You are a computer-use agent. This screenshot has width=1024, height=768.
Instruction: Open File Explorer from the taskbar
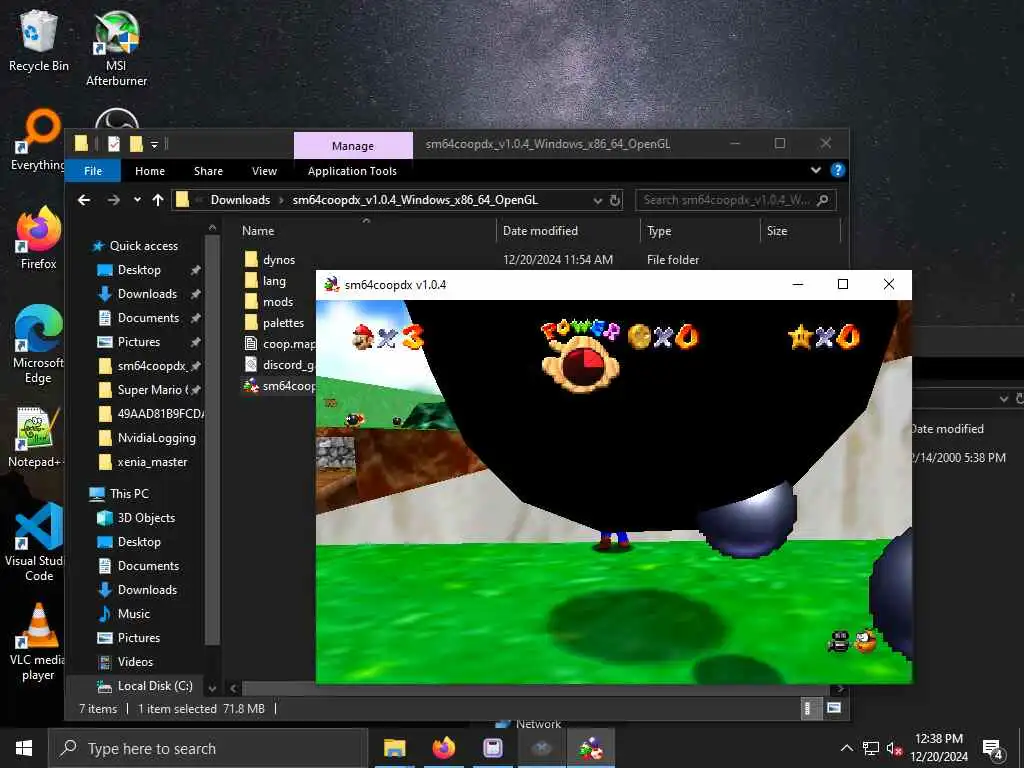[x=394, y=748]
